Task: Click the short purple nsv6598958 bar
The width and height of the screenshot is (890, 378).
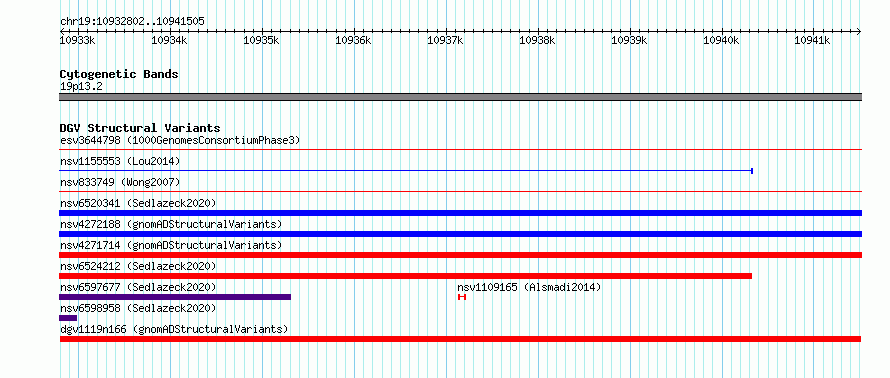Action: 68,318
